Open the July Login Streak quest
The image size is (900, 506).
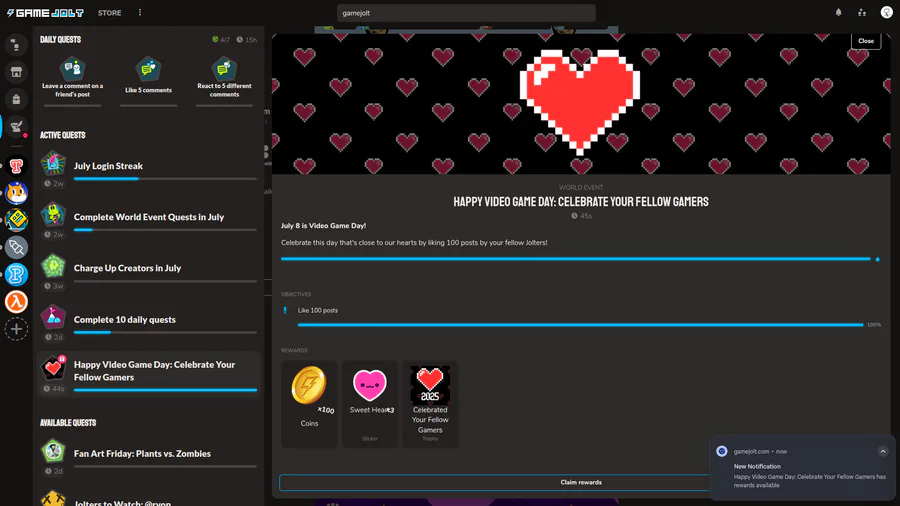148,170
